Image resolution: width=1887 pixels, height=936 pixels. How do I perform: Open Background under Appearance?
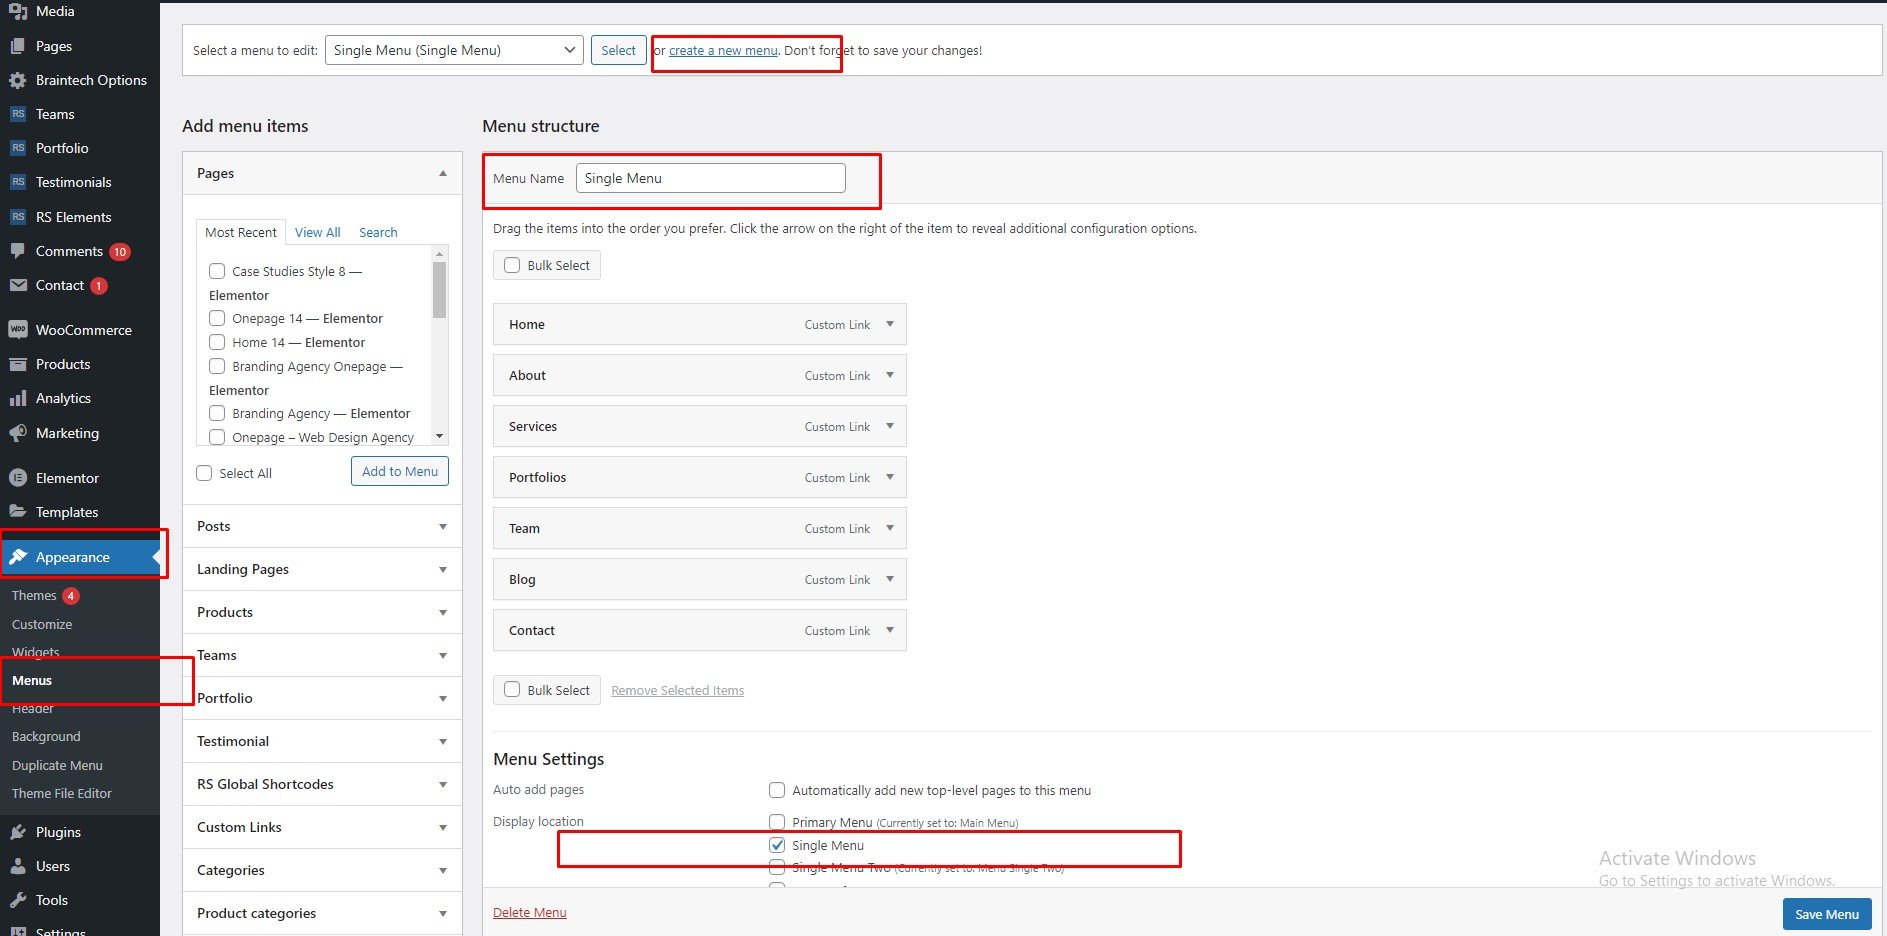[46, 736]
